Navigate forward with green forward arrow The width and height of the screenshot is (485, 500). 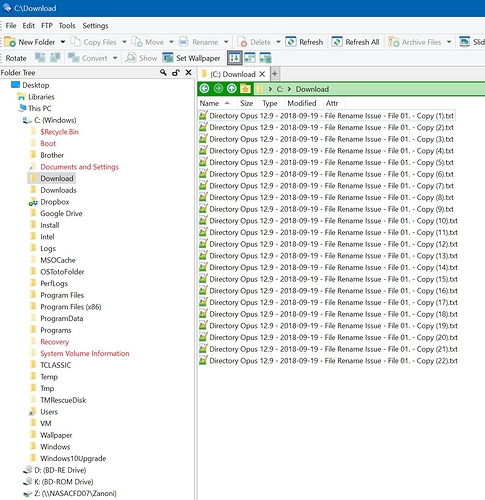click(x=218, y=89)
